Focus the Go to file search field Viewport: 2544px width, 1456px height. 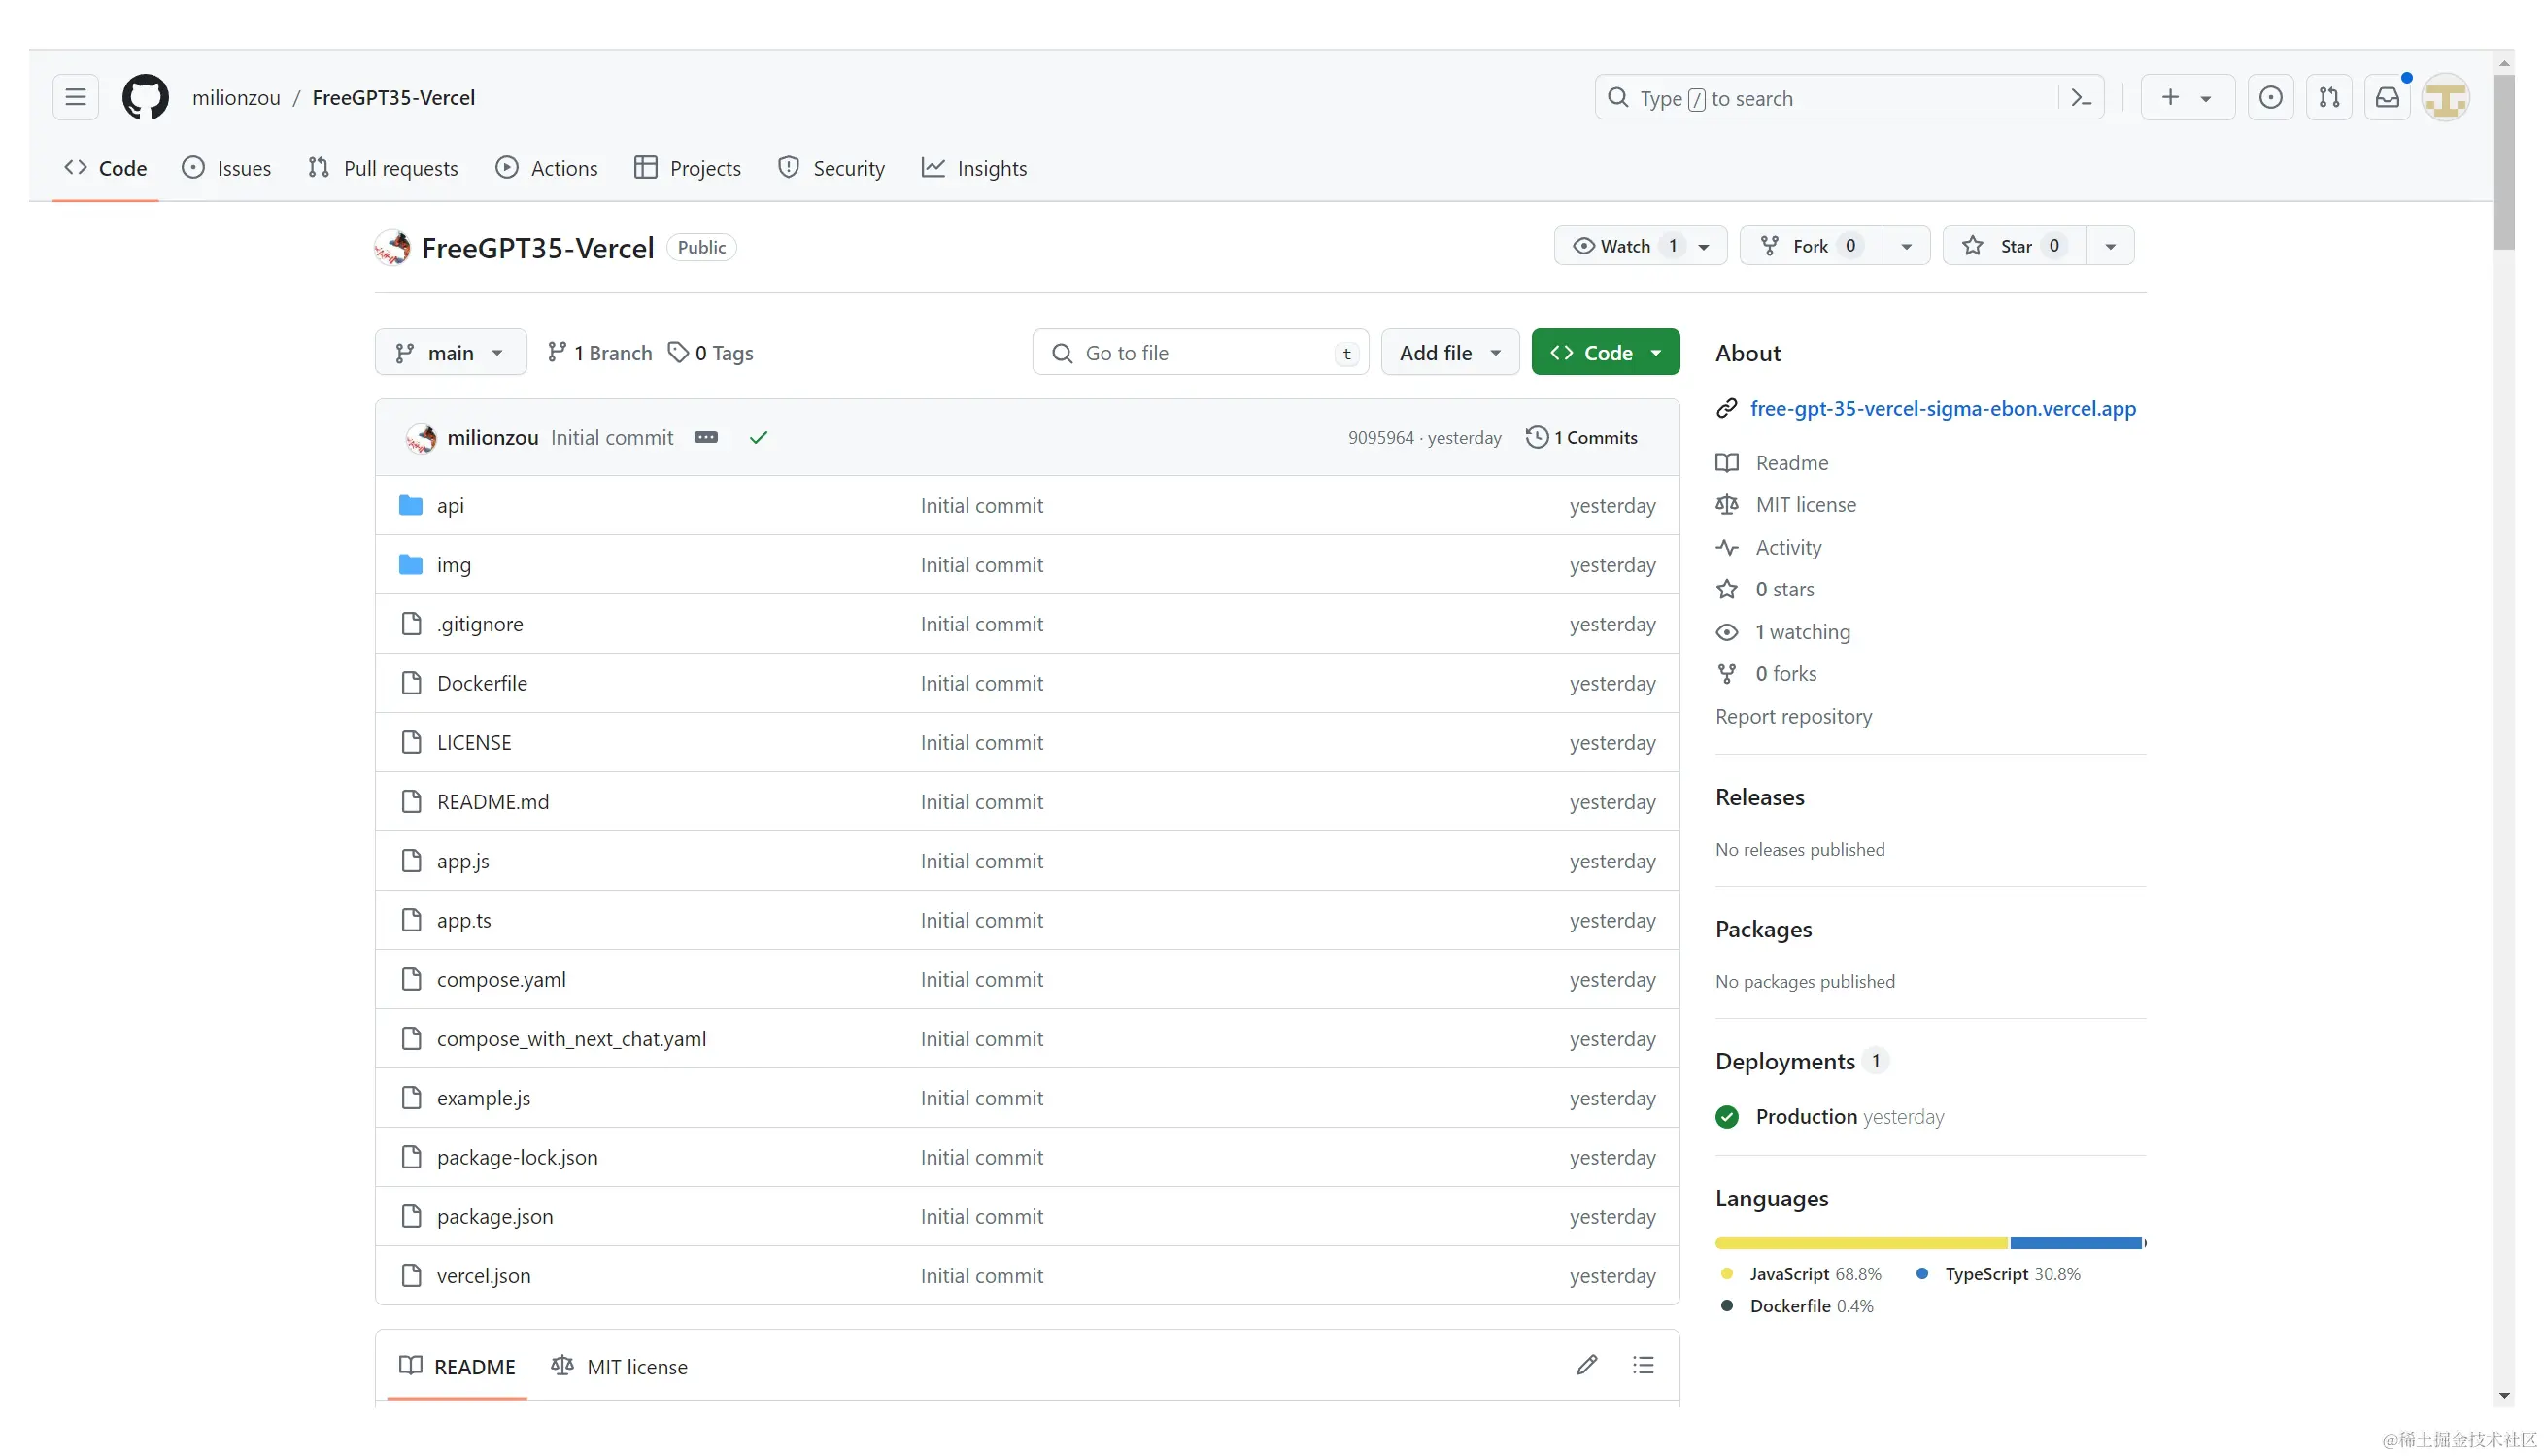(x=1200, y=352)
